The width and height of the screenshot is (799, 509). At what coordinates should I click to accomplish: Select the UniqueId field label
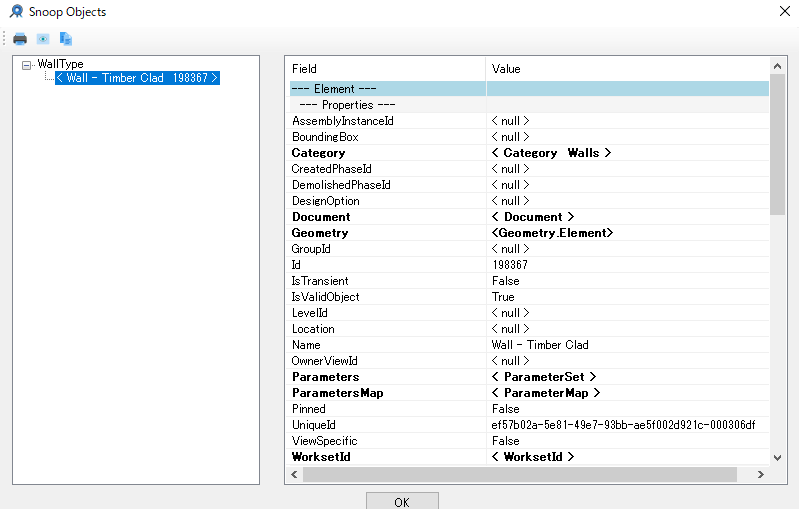click(314, 425)
